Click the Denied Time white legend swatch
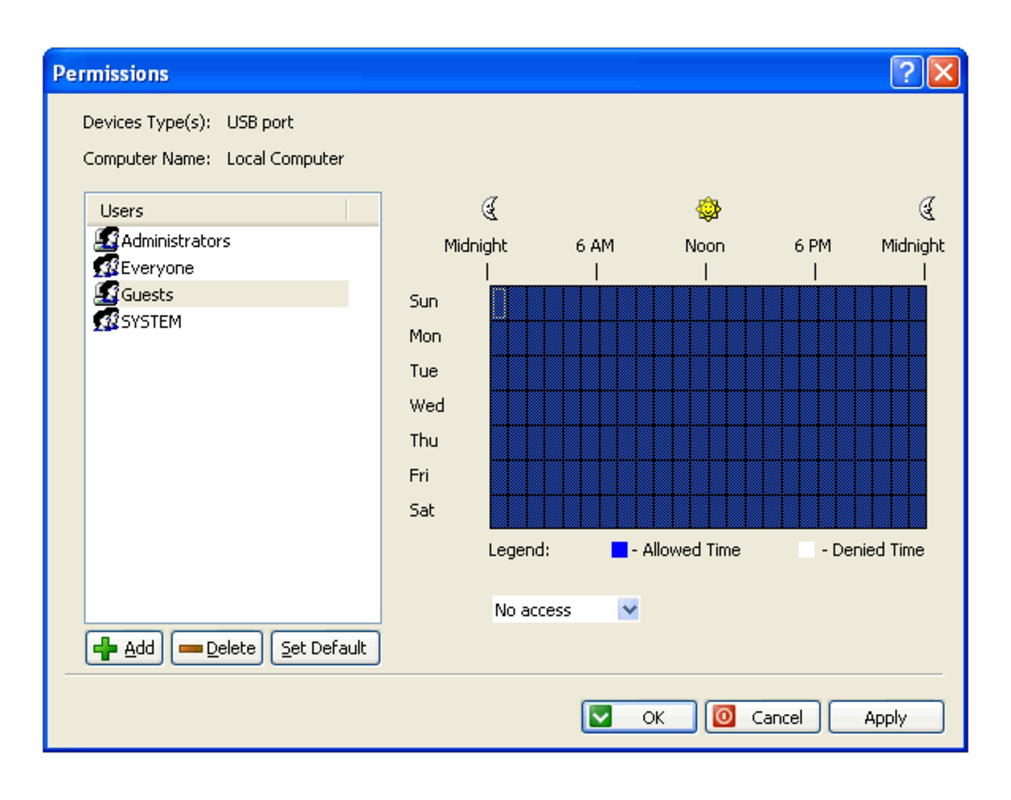The width and height of the screenshot is (1011, 800). (x=806, y=550)
